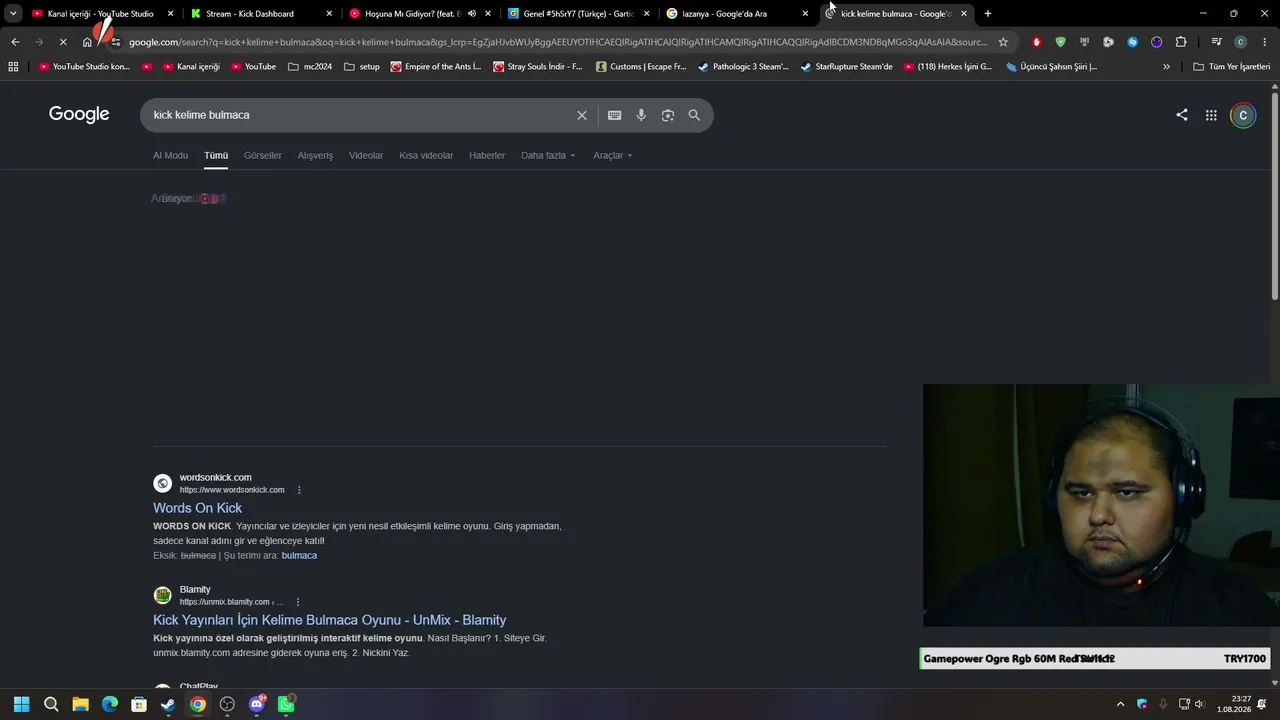Show more bookmarks with the chevron
Viewport: 1280px width, 720px height.
coord(1166,67)
